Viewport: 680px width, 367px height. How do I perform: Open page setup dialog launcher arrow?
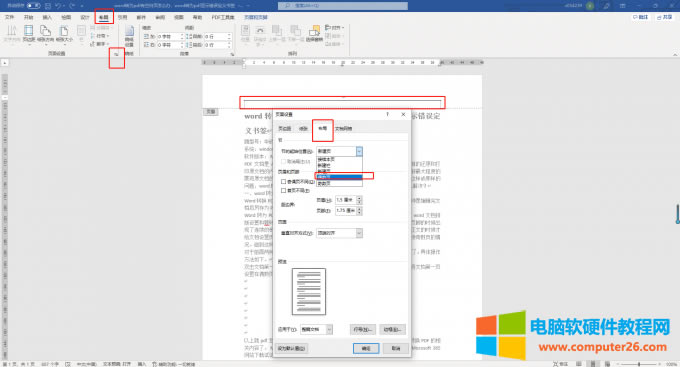click(x=116, y=54)
